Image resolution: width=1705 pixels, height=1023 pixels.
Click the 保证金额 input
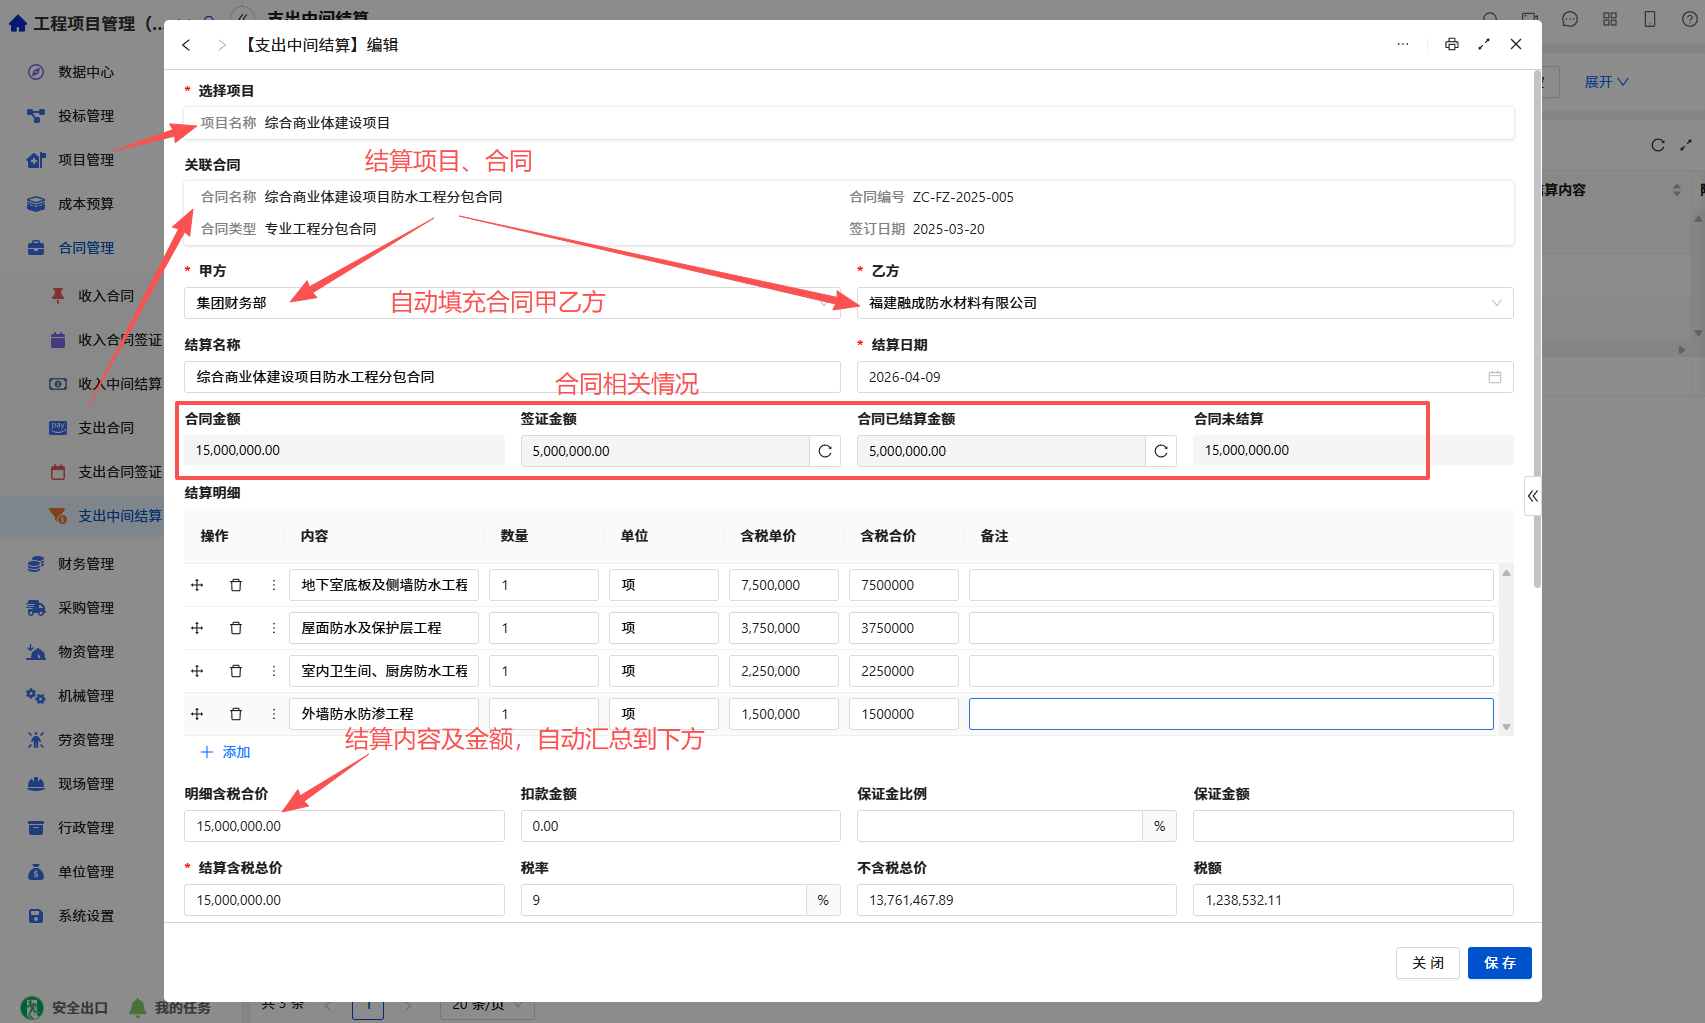click(1353, 826)
